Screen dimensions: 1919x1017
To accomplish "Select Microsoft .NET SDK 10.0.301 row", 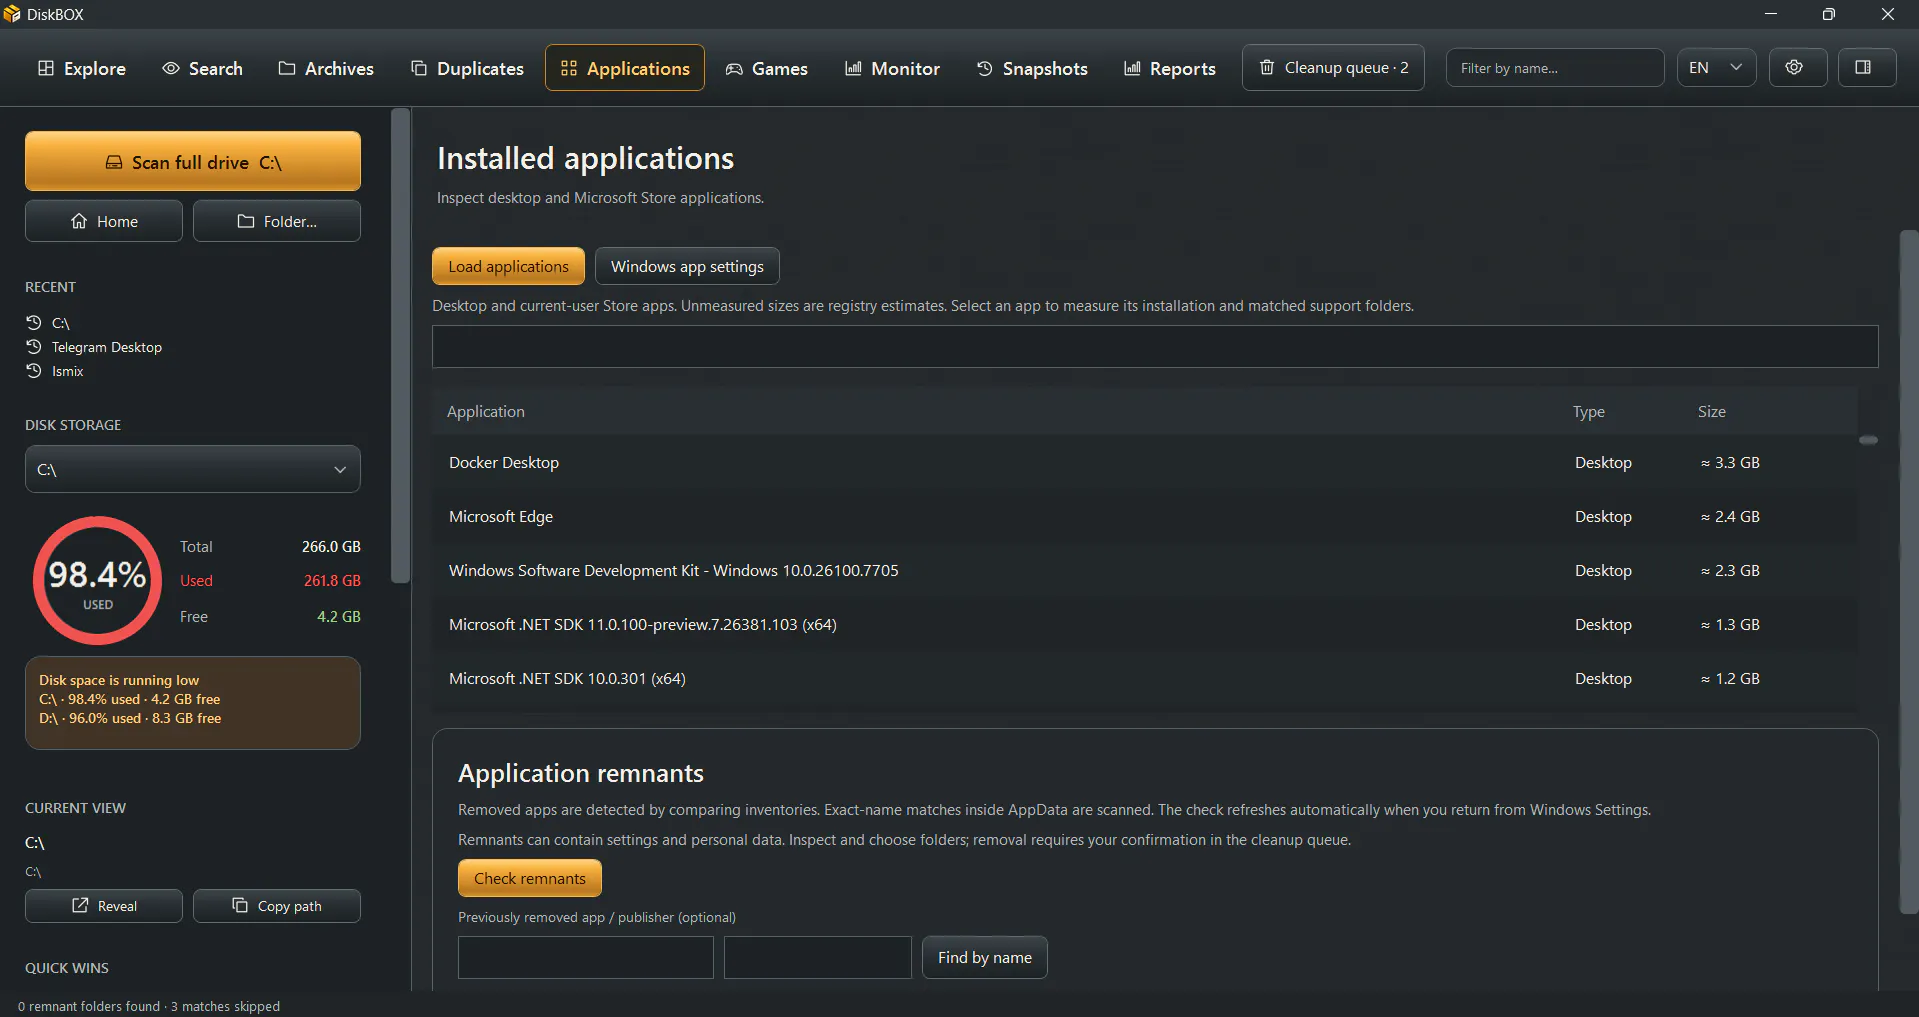I will [1145, 679].
